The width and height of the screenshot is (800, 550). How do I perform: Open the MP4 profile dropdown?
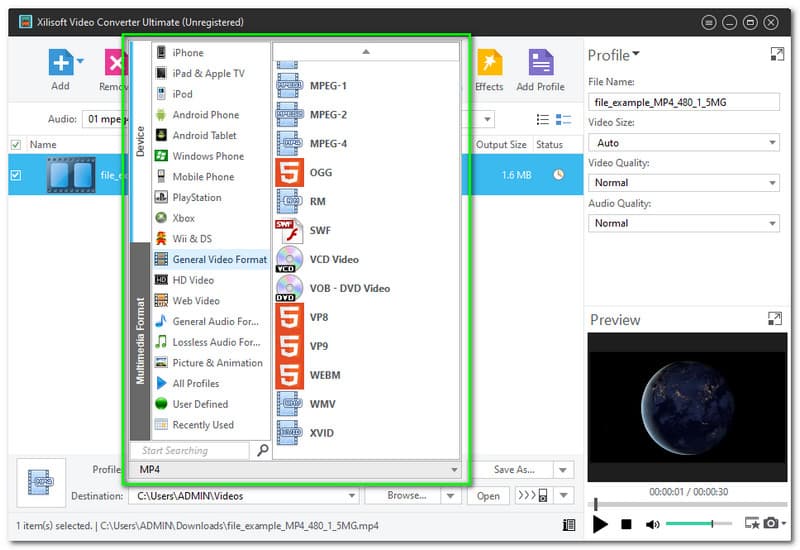tap(296, 470)
